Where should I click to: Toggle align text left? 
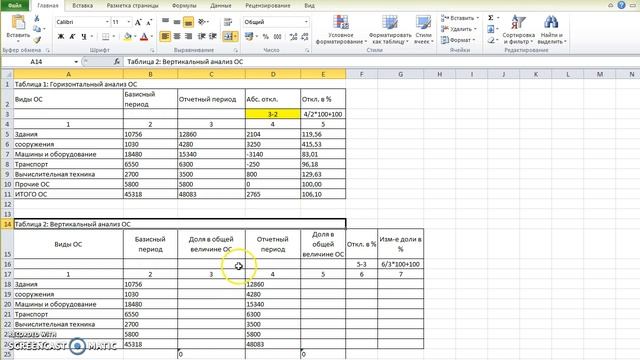coord(165,37)
